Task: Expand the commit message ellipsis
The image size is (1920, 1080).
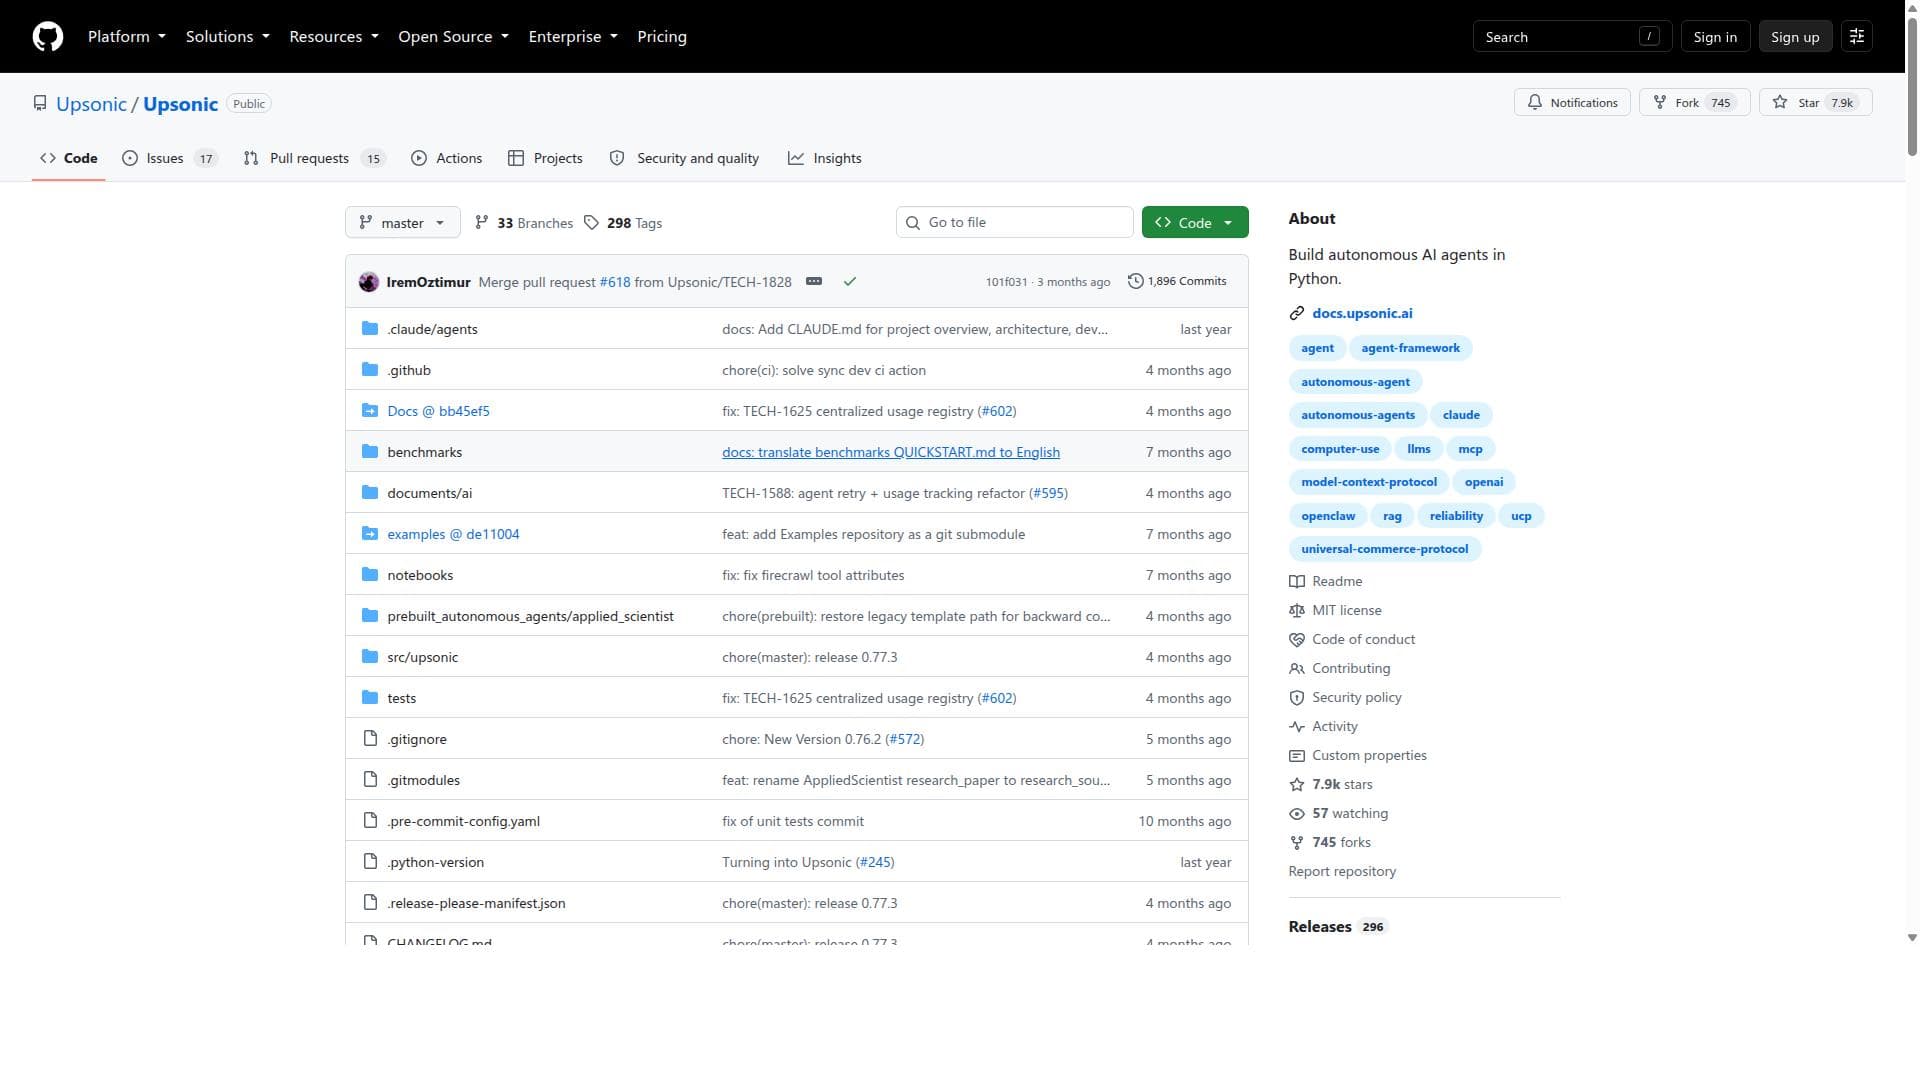Action: (x=814, y=282)
